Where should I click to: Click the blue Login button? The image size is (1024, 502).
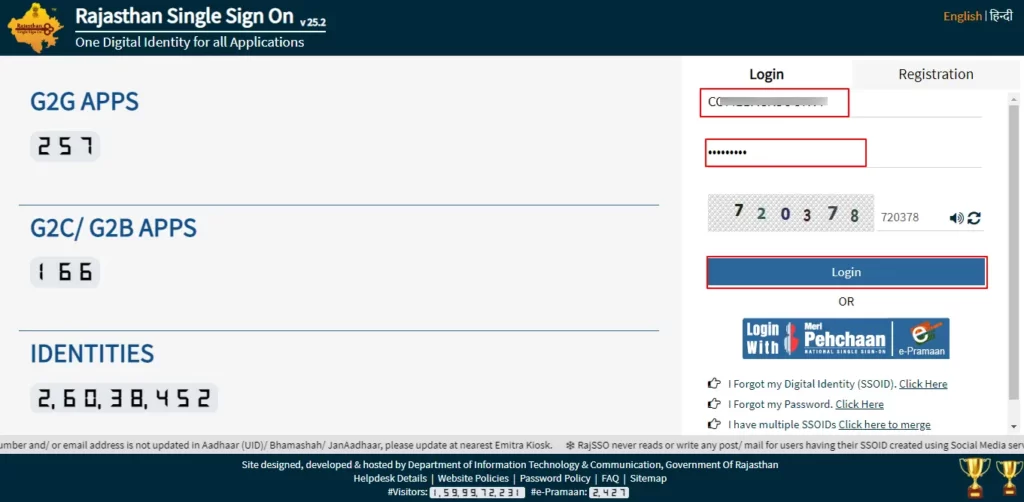[x=846, y=272]
